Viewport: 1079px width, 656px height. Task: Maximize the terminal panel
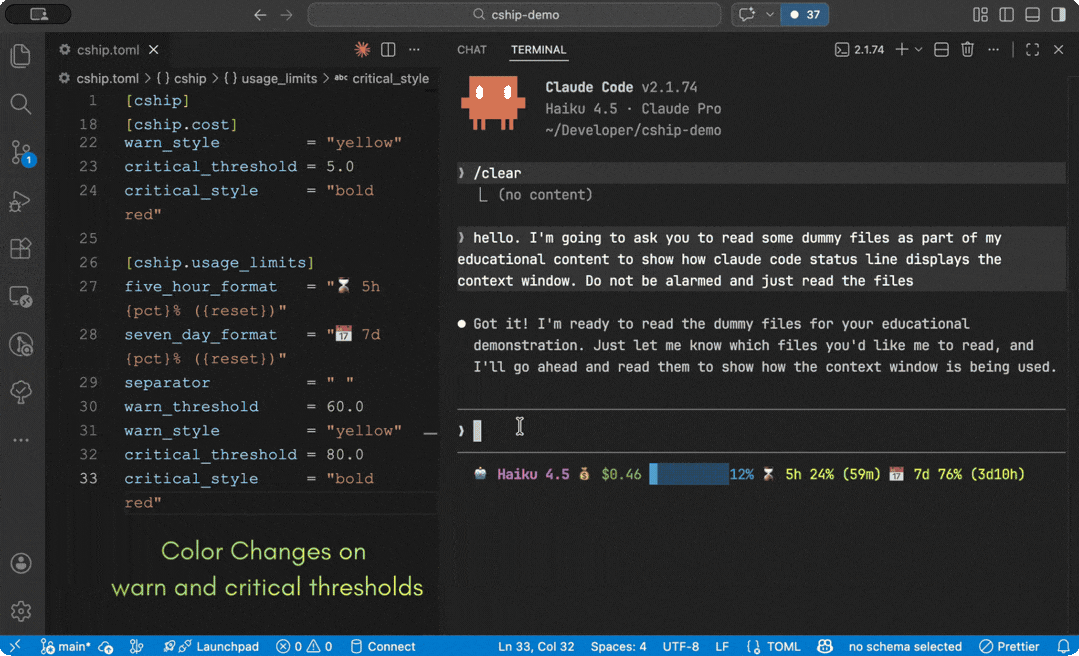(1032, 50)
